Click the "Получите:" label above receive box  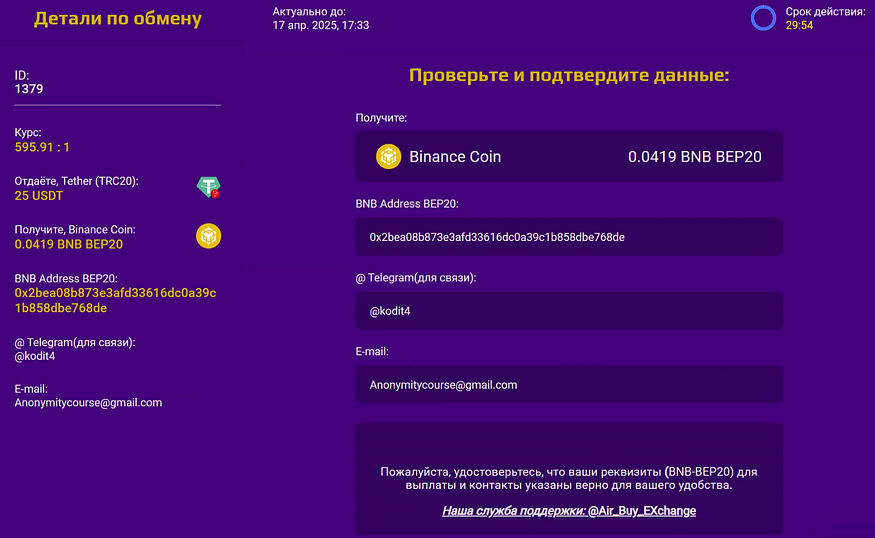pos(381,118)
